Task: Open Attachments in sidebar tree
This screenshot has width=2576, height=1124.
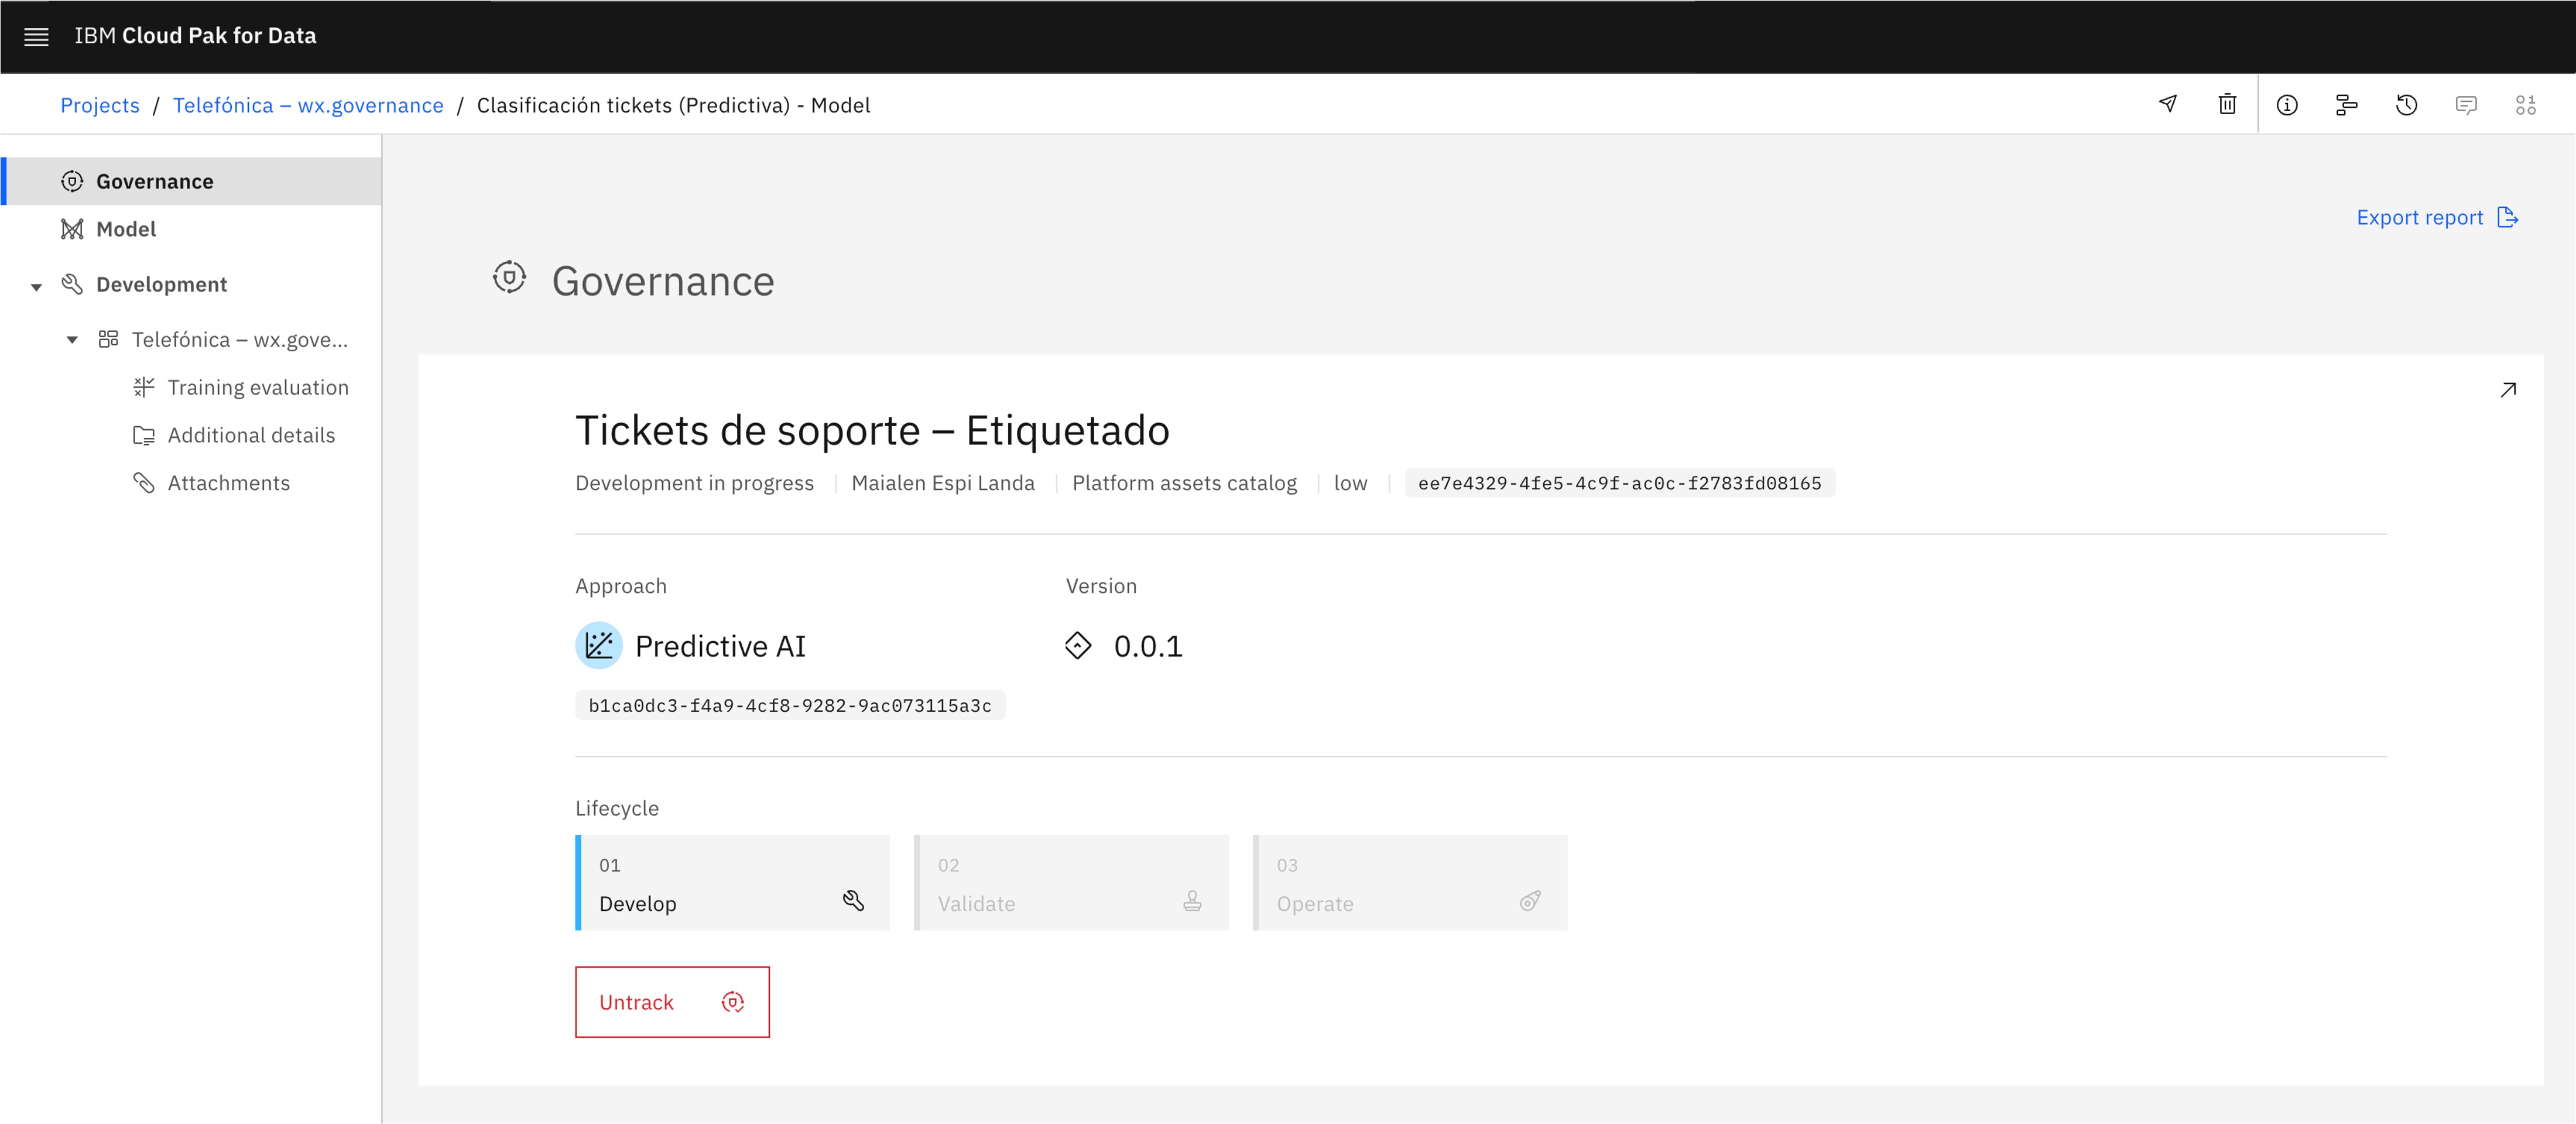Action: pos(229,483)
